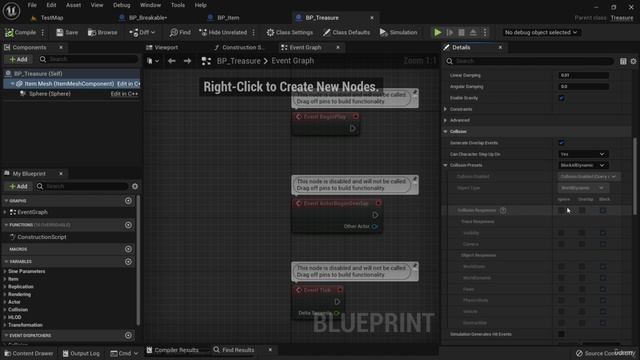Viewport: 640px width, 360px height.
Task: Toggle Enable Gravity checkbox
Action: tap(562, 98)
